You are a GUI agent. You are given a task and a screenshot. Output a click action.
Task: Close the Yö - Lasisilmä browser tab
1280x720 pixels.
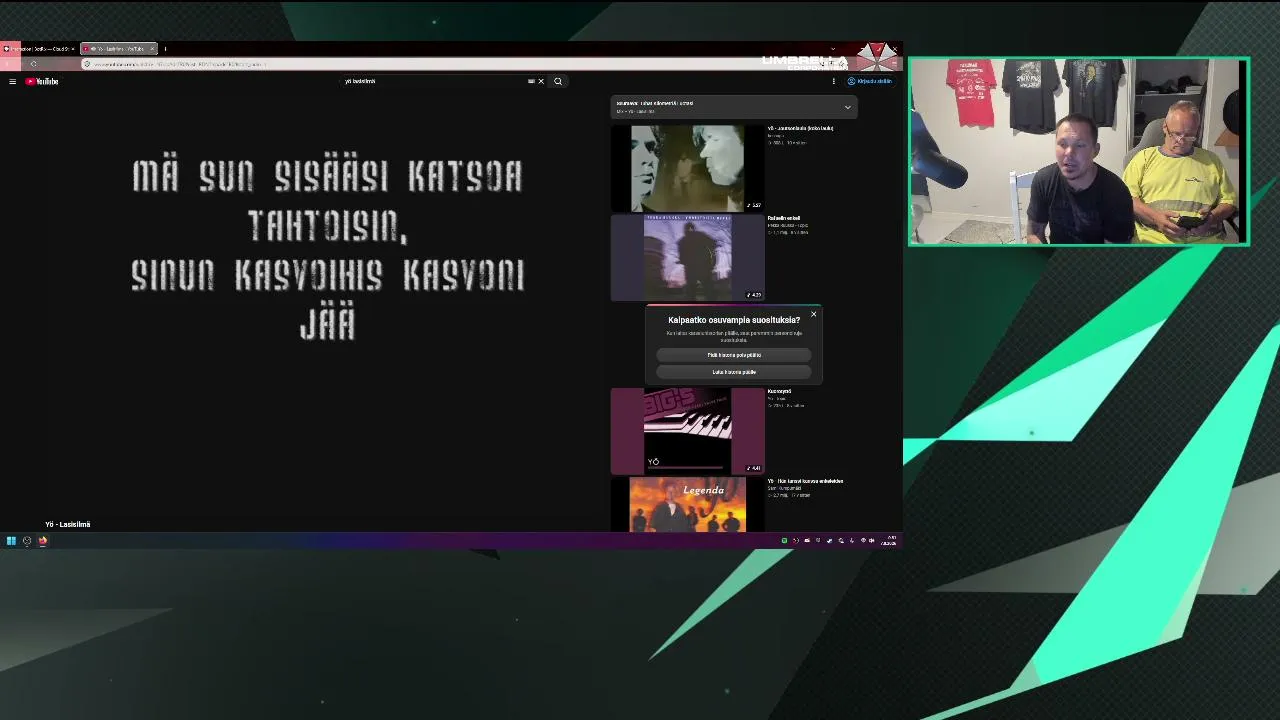(x=152, y=48)
